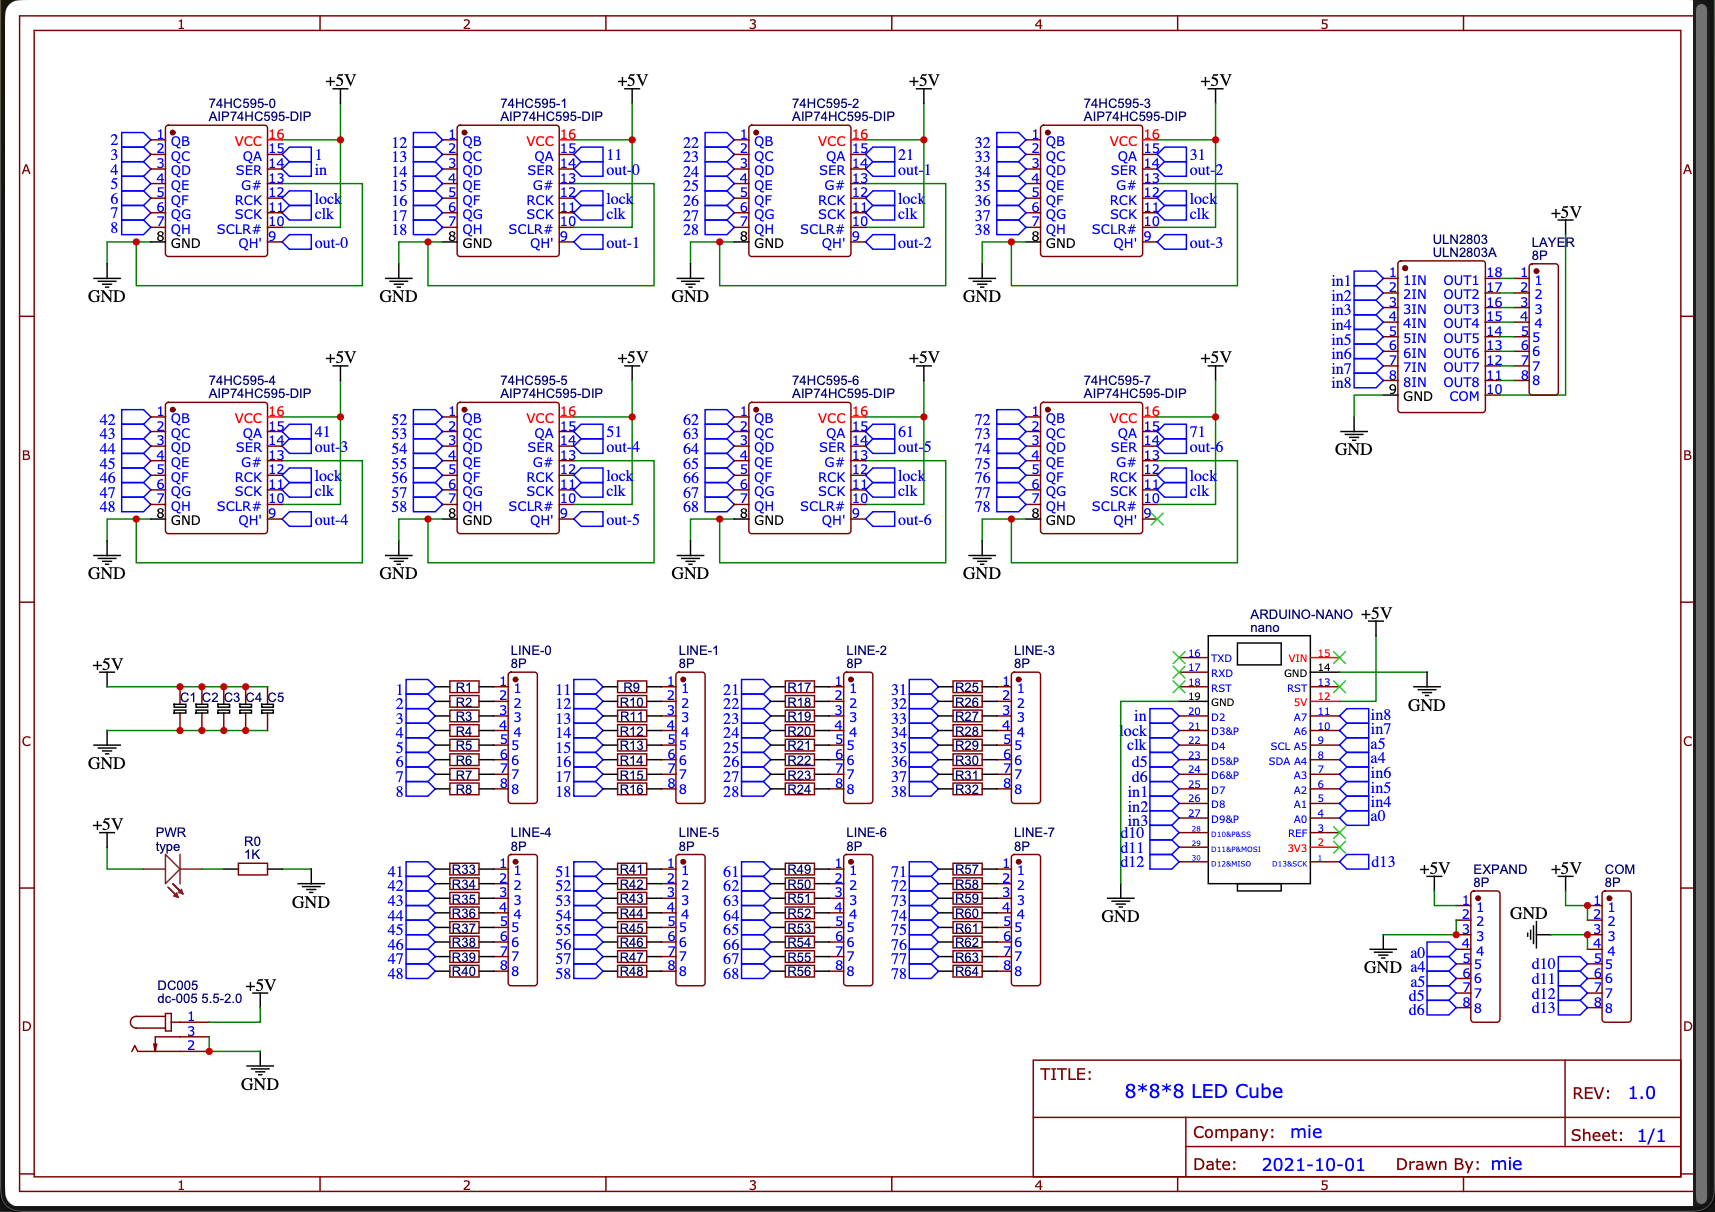Viewport: 1715px width, 1212px height.
Task: Click 'mie' next to Drawn By
Action: tap(1506, 1164)
